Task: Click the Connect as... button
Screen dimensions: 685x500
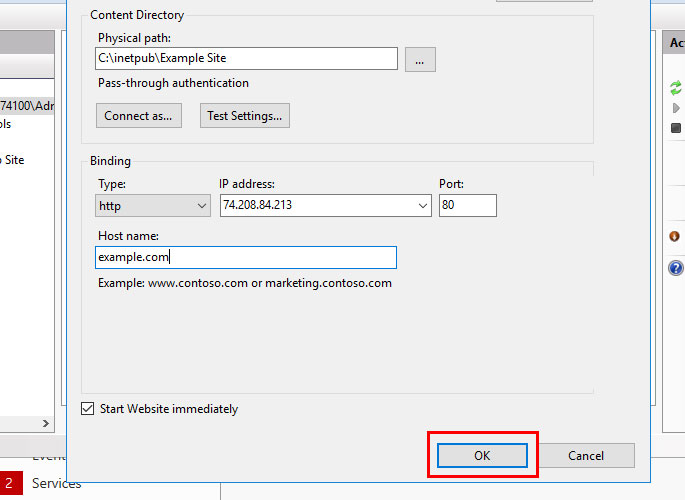Action: (139, 116)
